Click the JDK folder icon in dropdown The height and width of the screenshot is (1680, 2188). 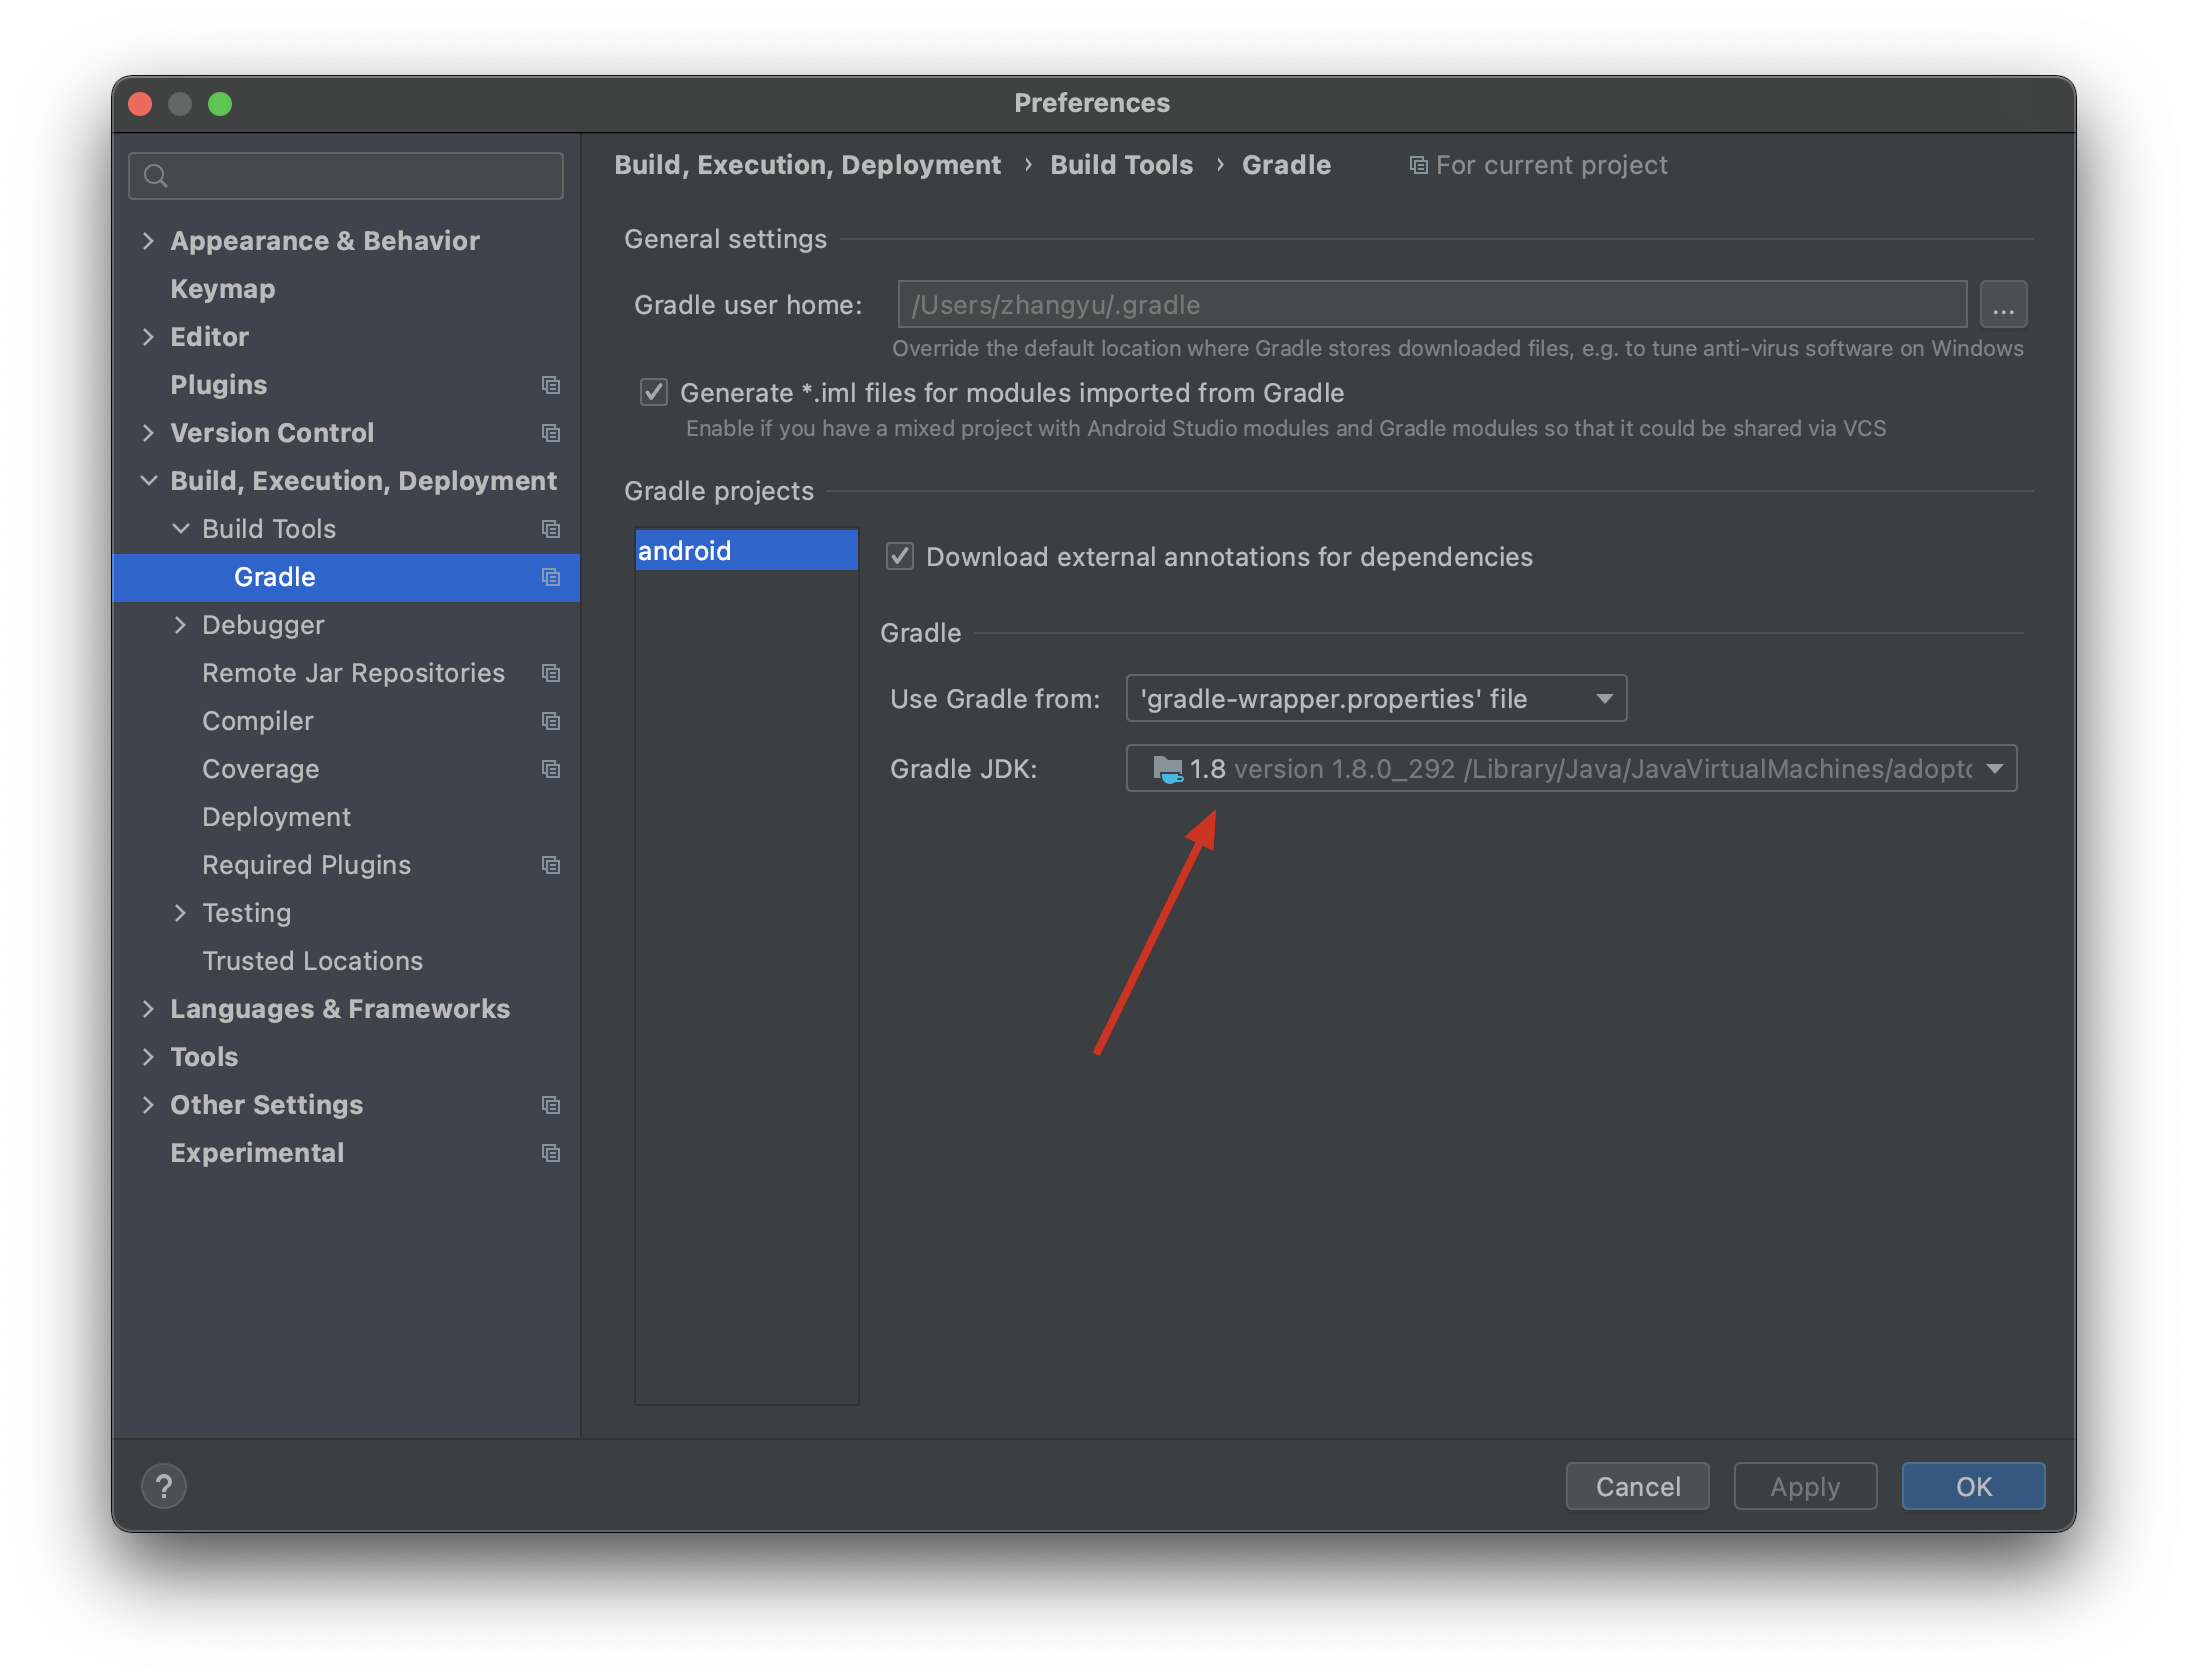coord(1166,769)
